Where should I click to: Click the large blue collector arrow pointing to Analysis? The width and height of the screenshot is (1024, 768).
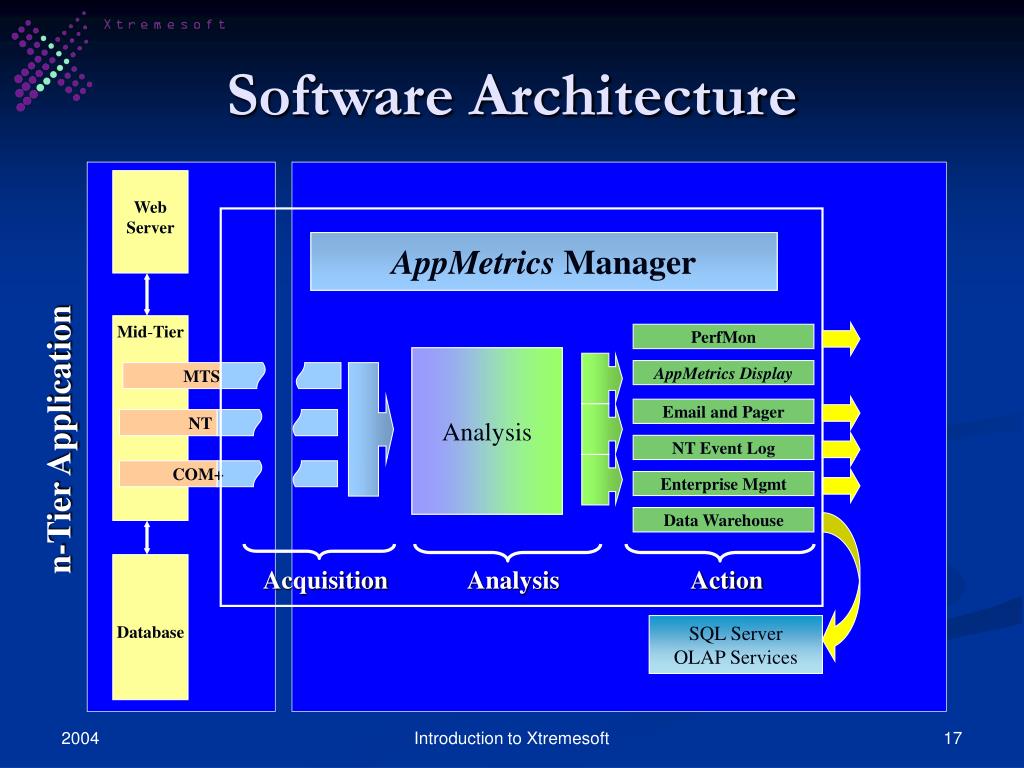pyautogui.click(x=370, y=429)
